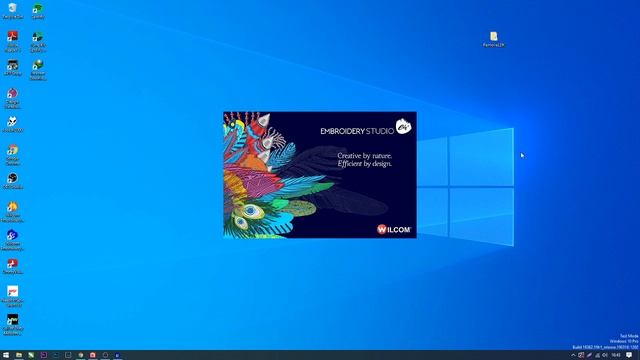Screen dimensions: 640x360
Task: Open the Action Center notification icon
Action: click(x=629, y=355)
